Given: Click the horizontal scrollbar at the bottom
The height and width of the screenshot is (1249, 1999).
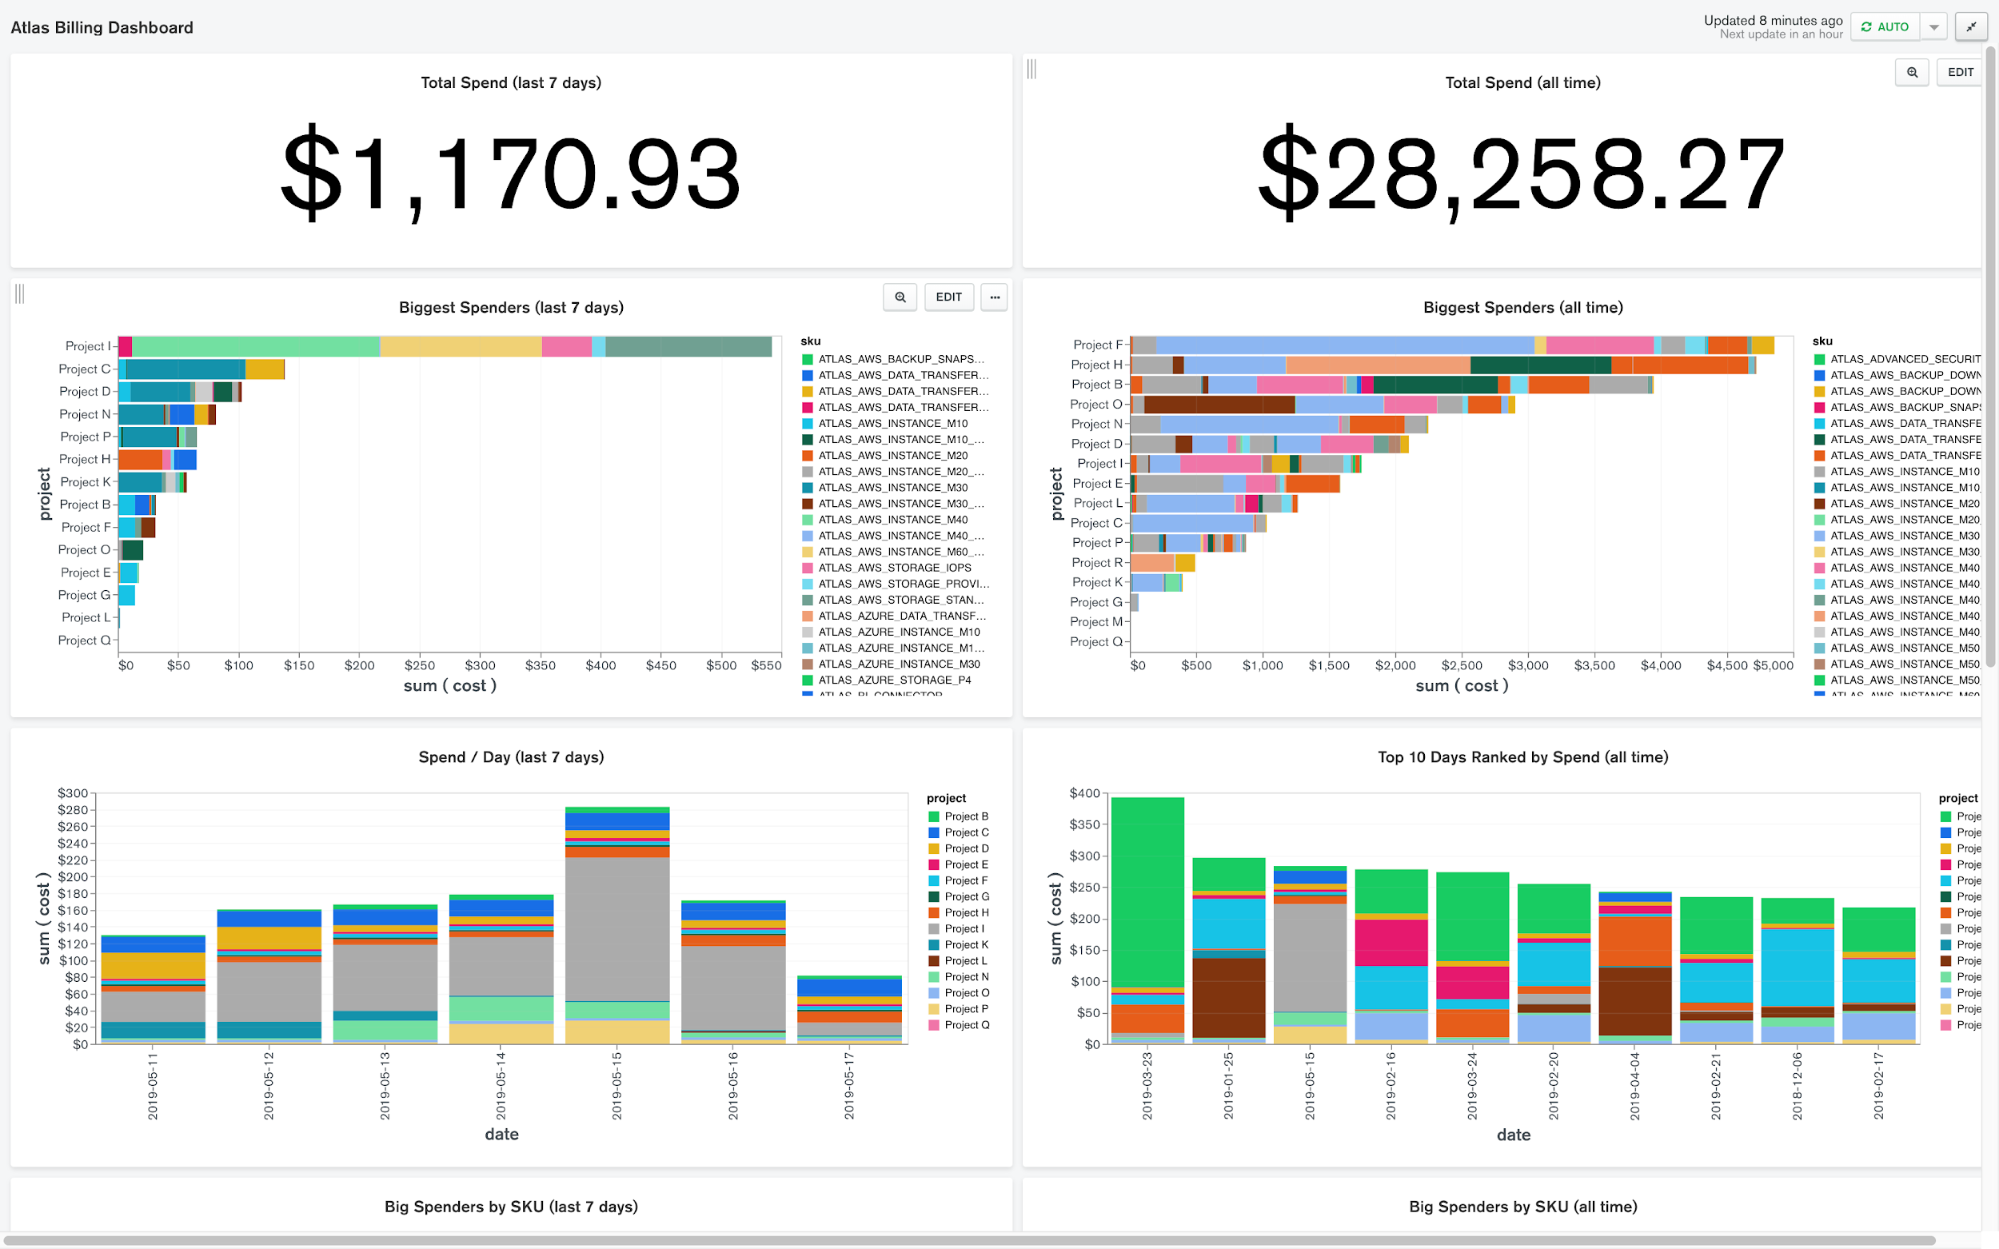Looking at the screenshot, I should 970,1240.
